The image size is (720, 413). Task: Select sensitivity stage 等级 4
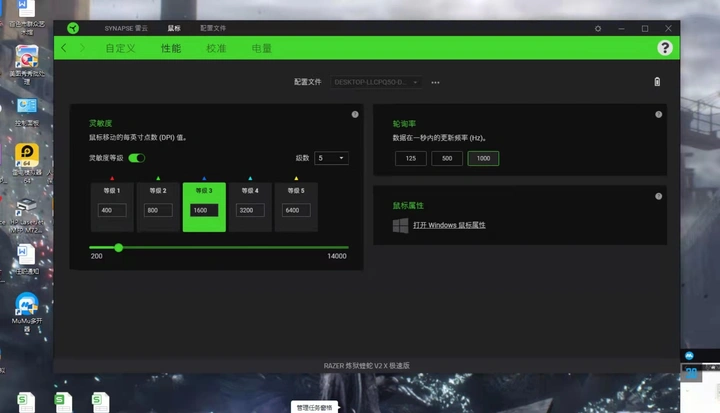(250, 207)
